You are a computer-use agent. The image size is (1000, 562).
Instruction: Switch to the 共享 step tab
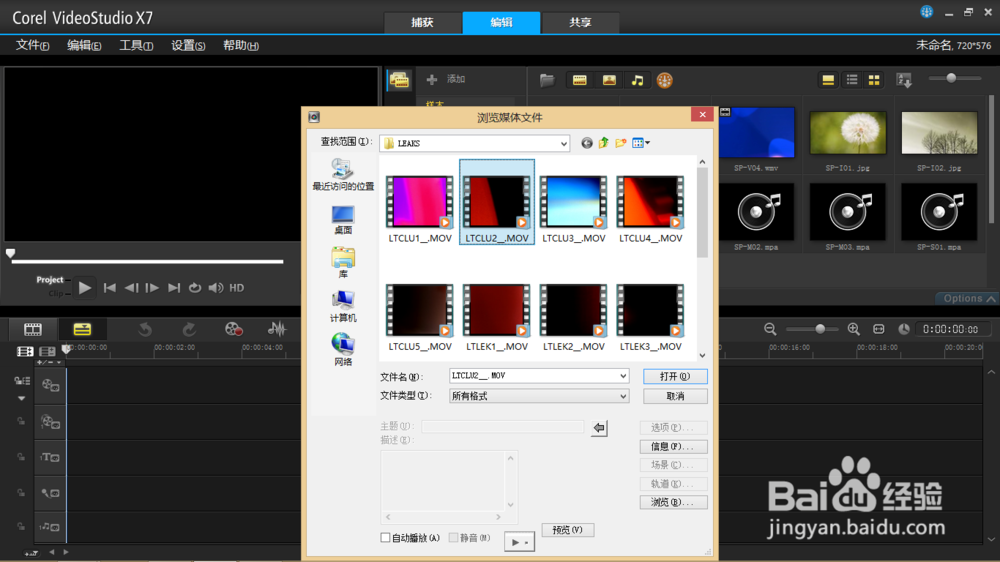pyautogui.click(x=580, y=22)
